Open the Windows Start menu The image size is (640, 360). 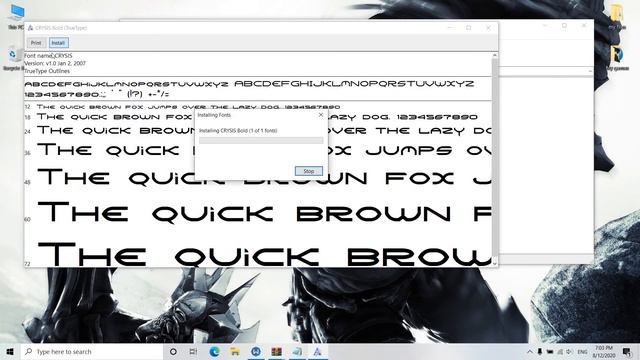10,351
